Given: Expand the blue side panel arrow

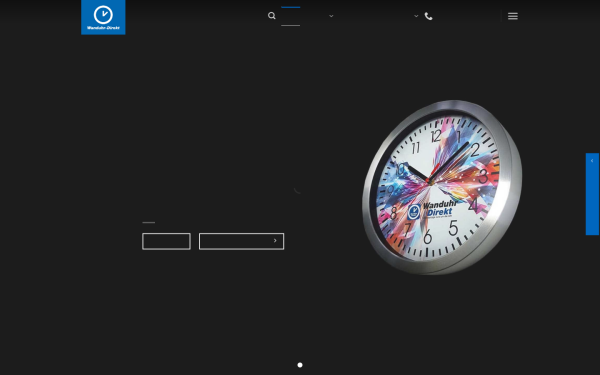Looking at the screenshot, I should click(x=592, y=161).
